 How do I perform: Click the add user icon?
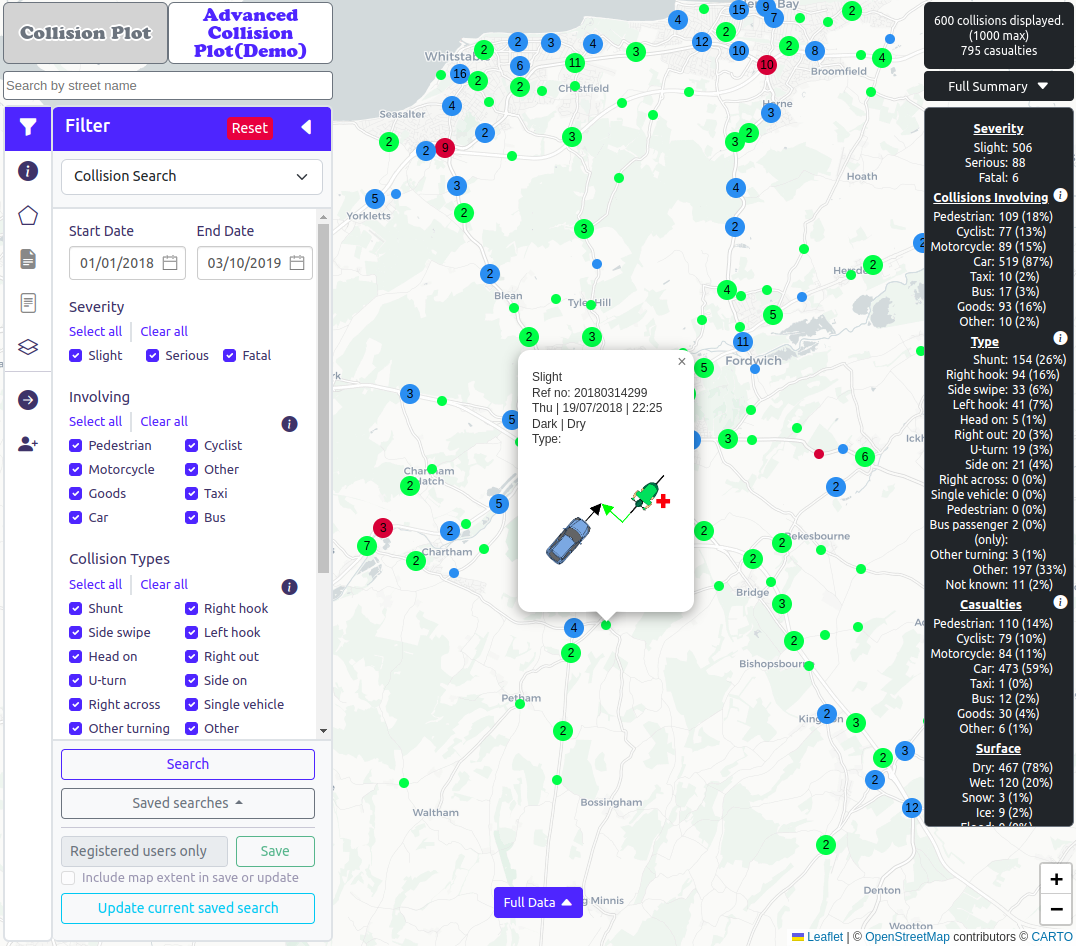pyautogui.click(x=28, y=444)
